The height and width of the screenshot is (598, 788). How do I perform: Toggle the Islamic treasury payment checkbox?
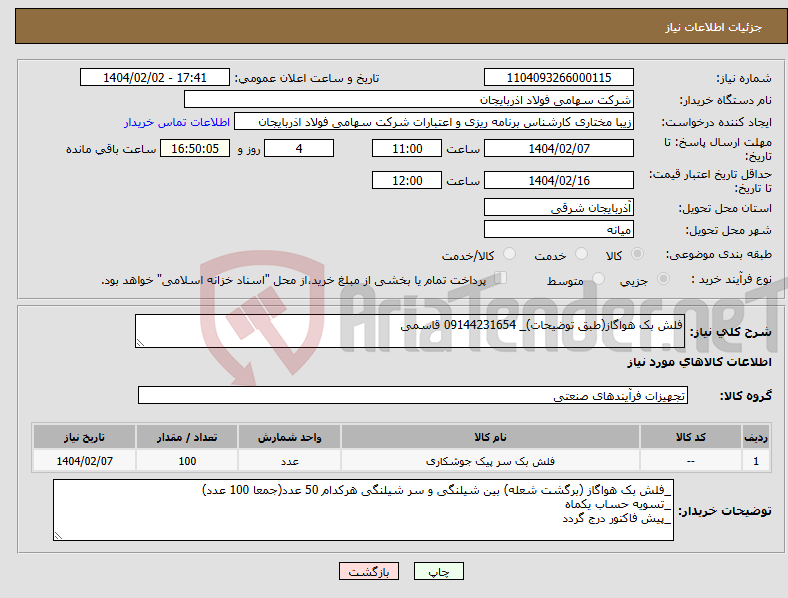point(501,278)
